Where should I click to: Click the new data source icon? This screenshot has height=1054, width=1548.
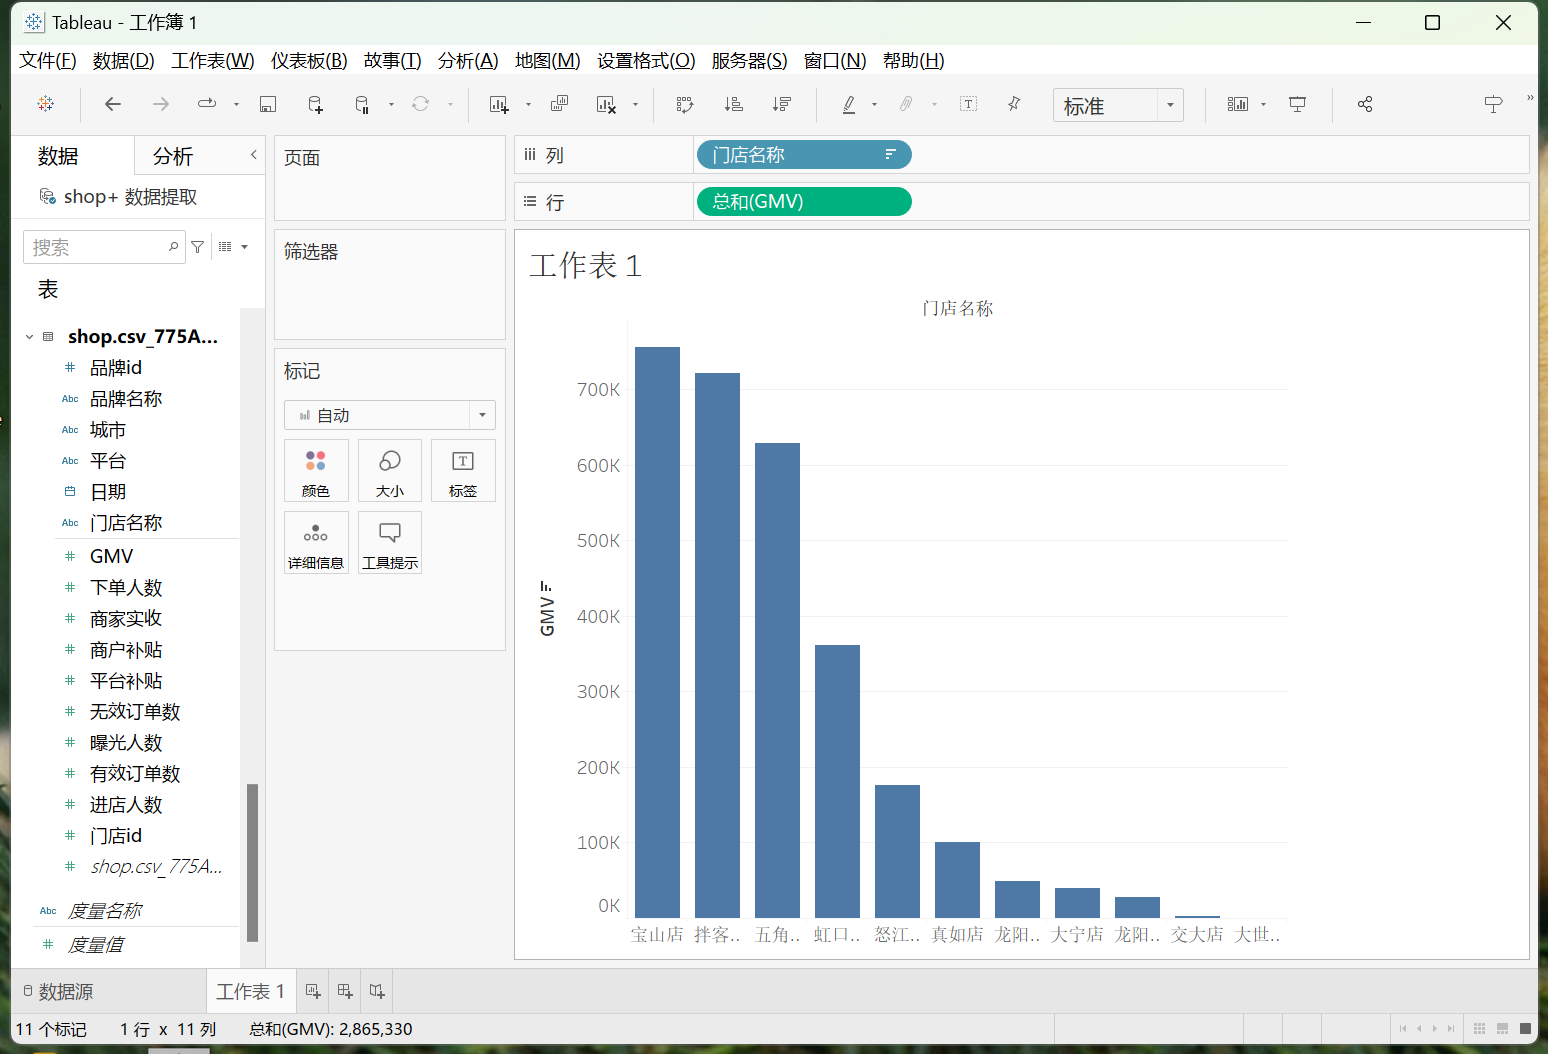315,104
